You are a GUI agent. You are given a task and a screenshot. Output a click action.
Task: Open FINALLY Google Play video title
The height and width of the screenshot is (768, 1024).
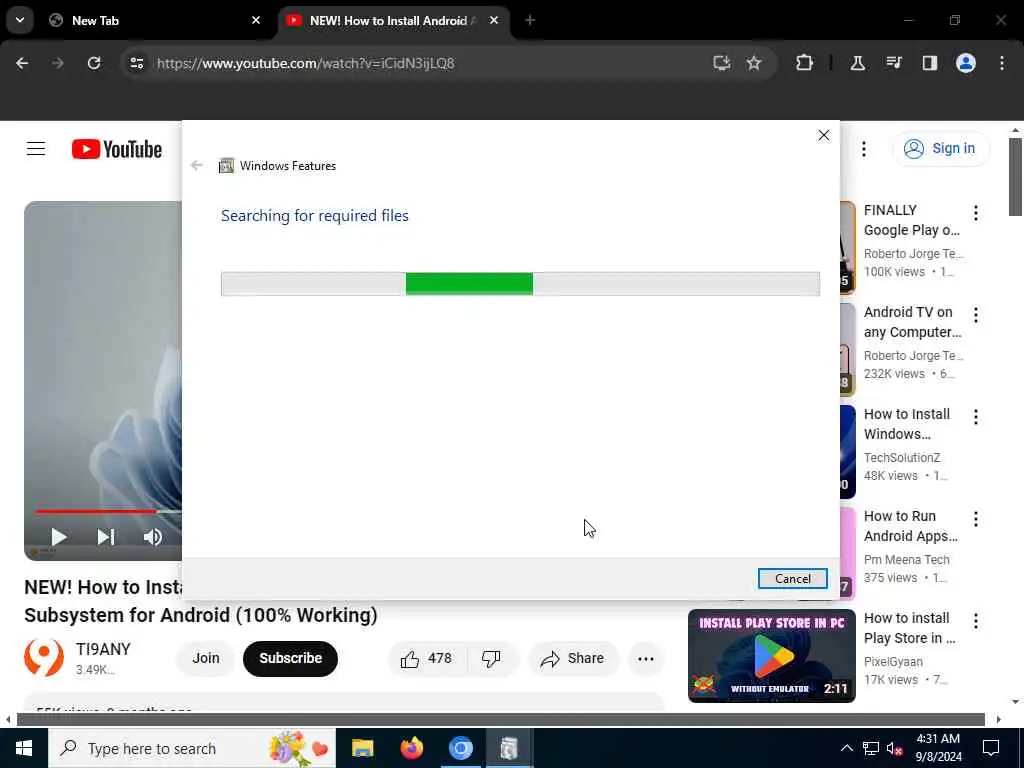tap(912, 220)
